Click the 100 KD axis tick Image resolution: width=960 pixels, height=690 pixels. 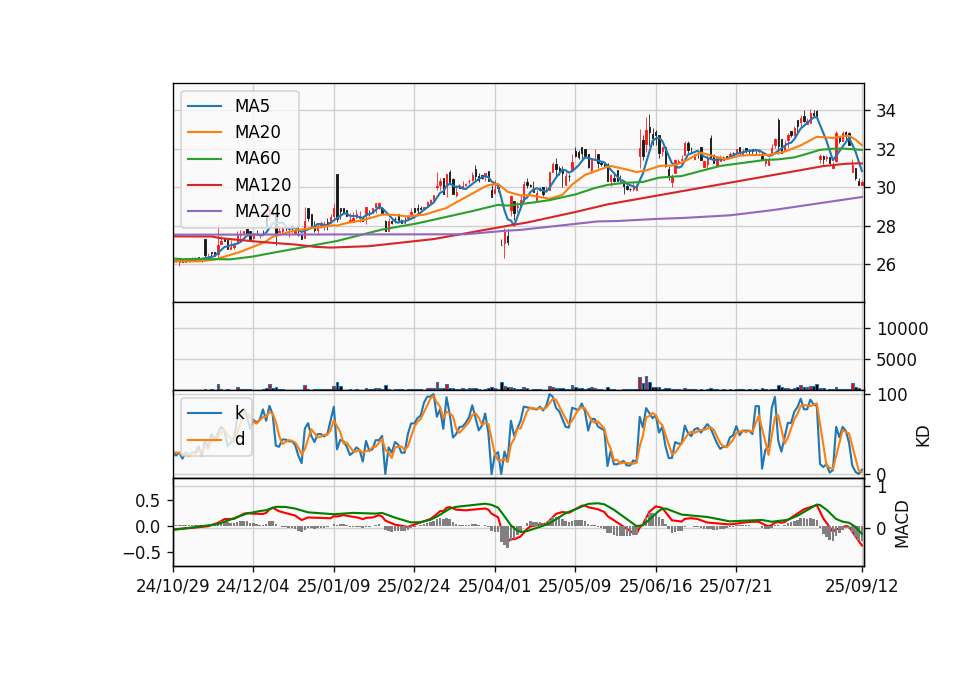(x=892, y=396)
